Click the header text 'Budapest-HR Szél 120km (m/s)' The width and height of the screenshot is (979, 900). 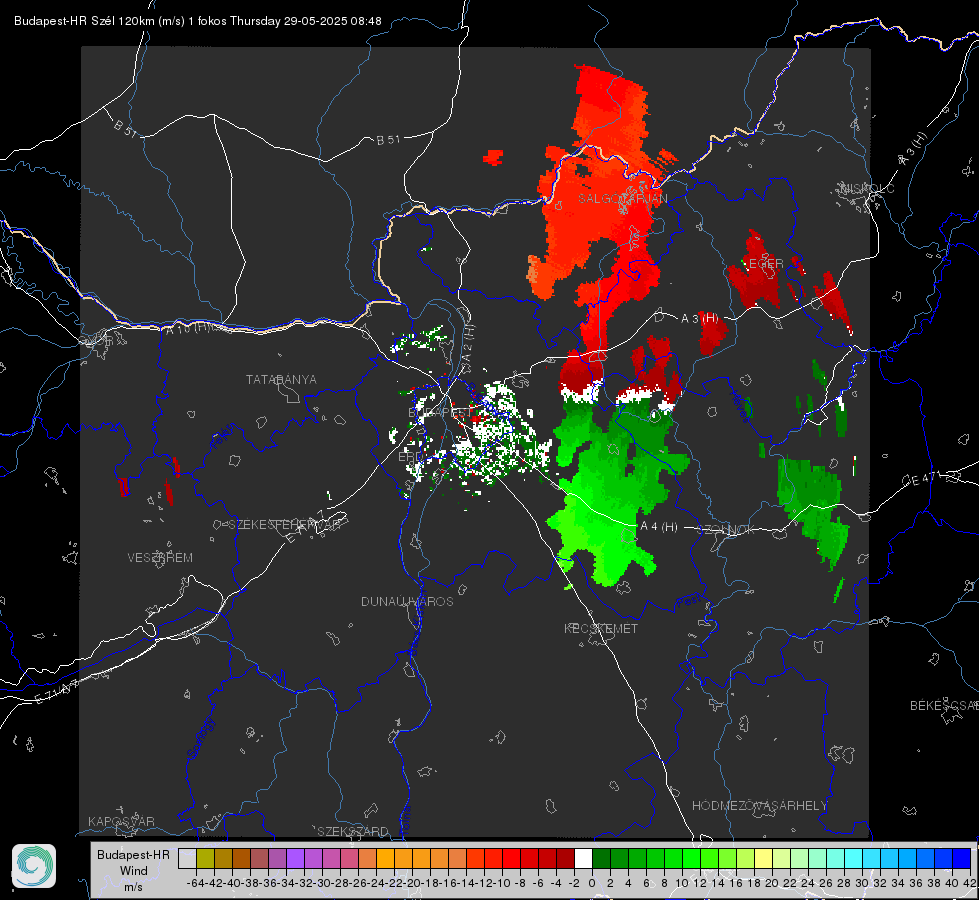[x=99, y=21]
